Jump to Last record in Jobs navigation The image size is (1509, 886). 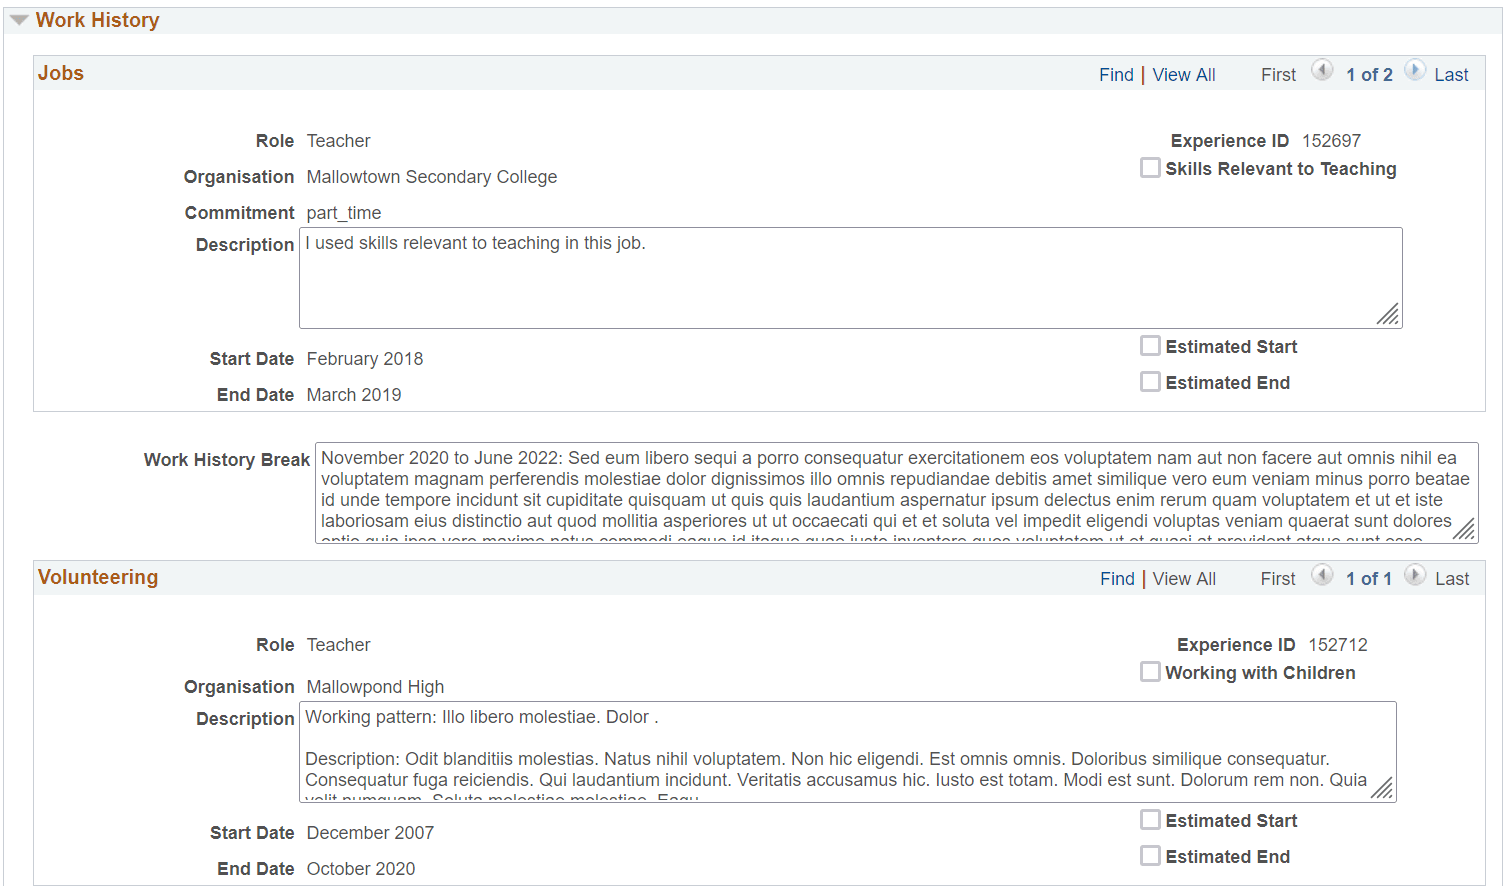click(x=1451, y=74)
